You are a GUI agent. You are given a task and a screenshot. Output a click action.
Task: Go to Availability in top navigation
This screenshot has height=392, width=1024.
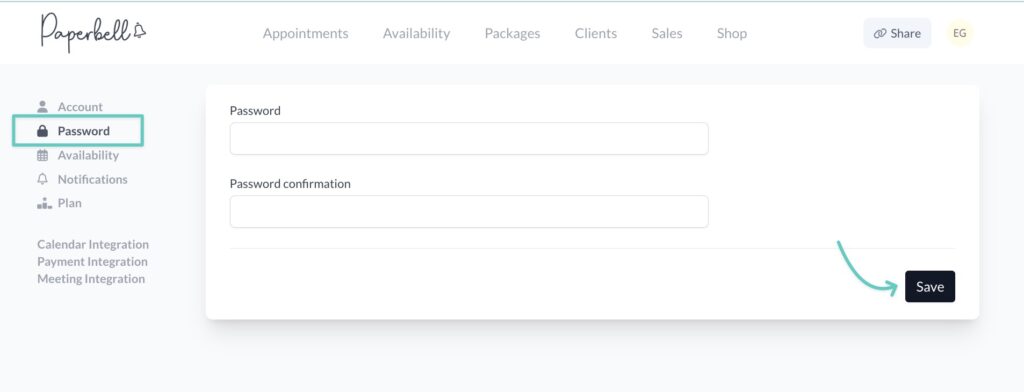416,33
